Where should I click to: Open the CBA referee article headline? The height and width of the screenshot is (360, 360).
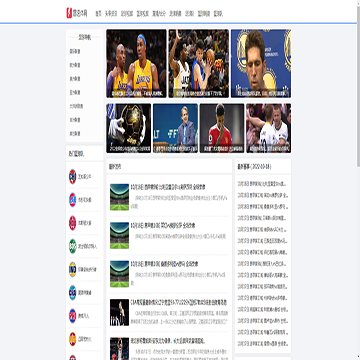coord(179,303)
